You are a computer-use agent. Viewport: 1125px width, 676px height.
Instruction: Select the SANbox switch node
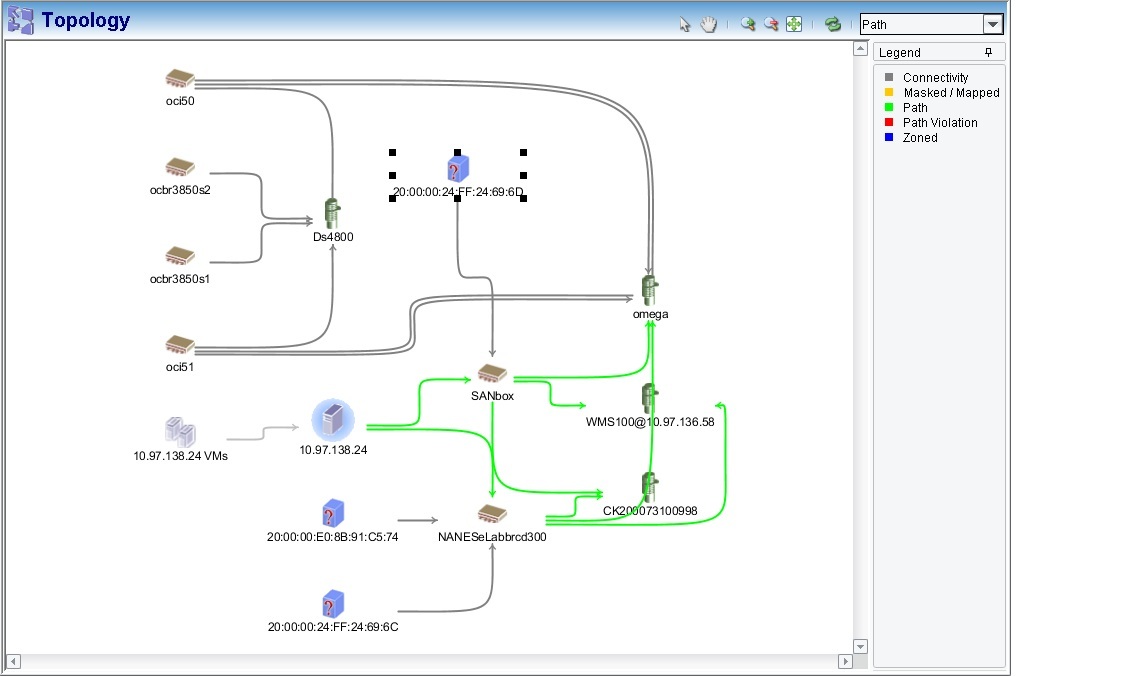point(491,374)
